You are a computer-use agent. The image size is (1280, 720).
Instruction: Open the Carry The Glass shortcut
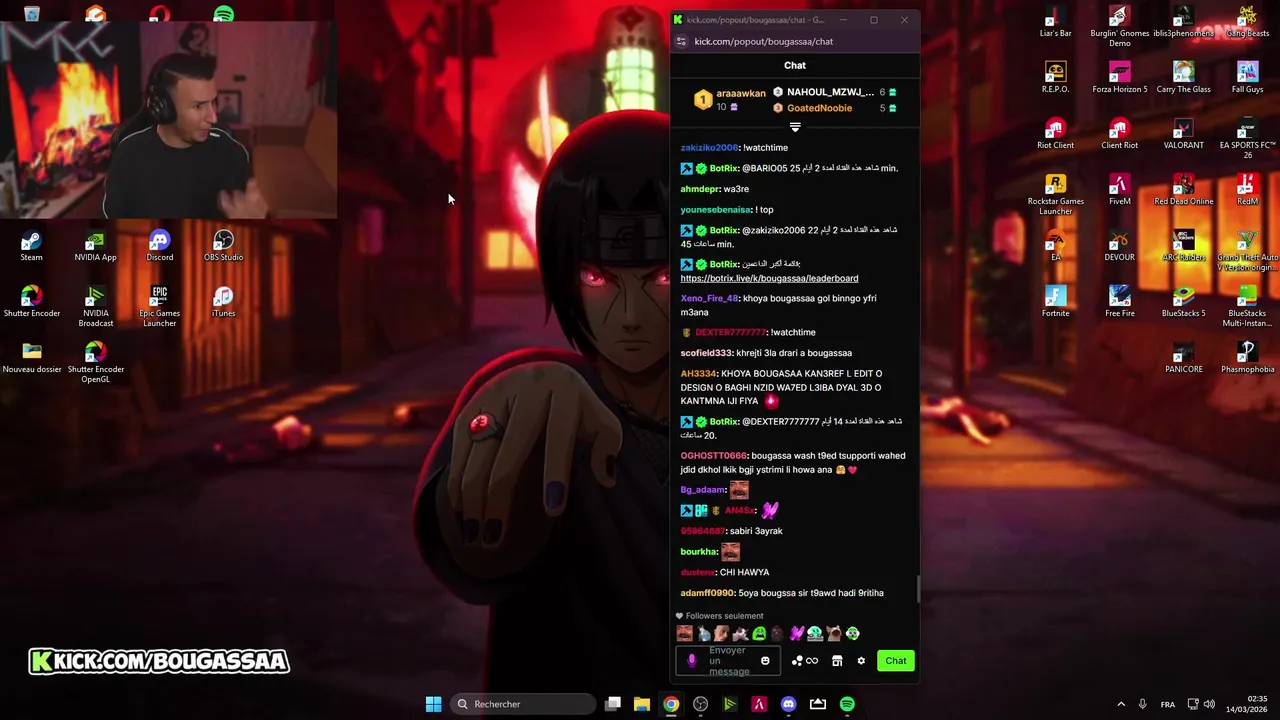coord(1183,78)
